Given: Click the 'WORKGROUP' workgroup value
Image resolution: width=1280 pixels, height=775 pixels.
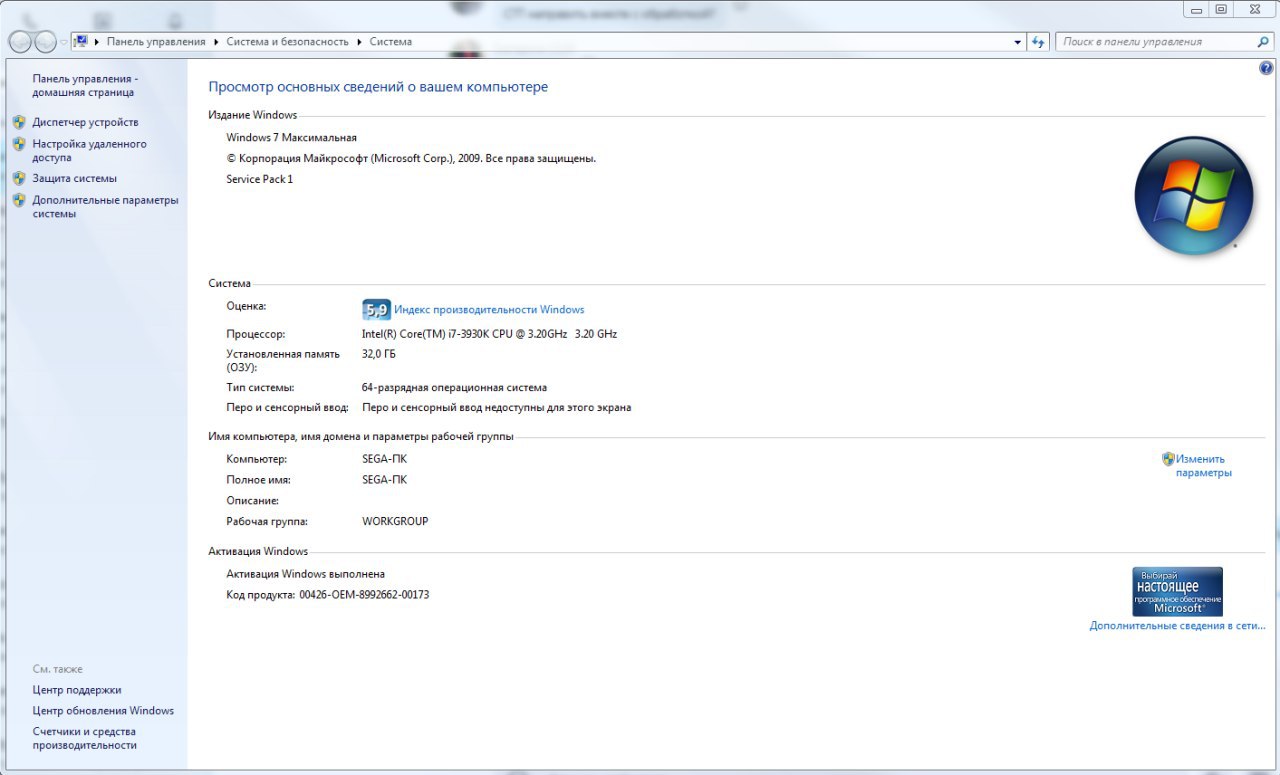Looking at the screenshot, I should 395,521.
